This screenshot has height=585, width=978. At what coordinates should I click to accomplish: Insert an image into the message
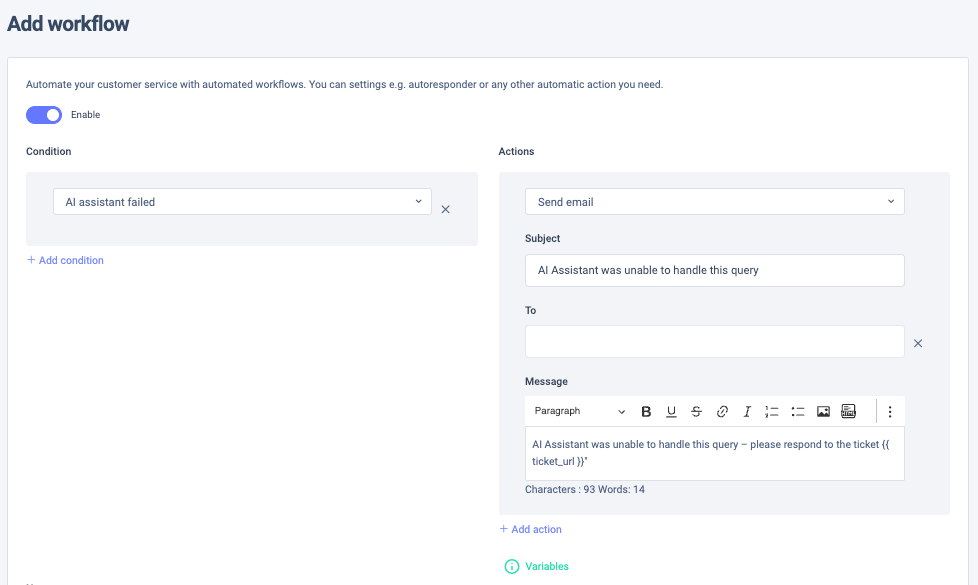coord(823,411)
